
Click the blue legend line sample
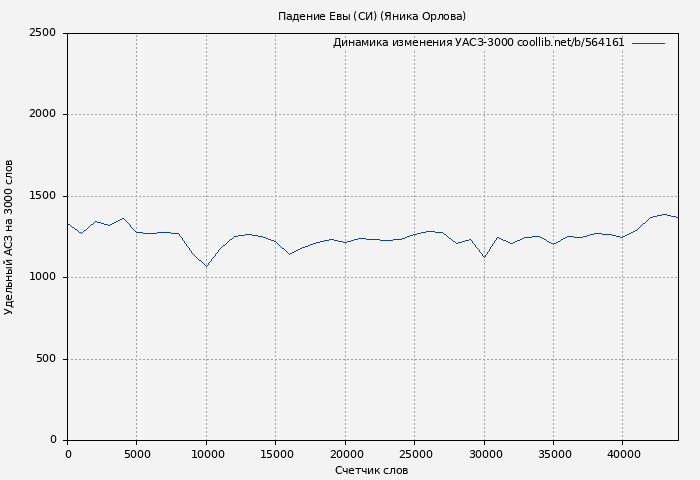648,43
